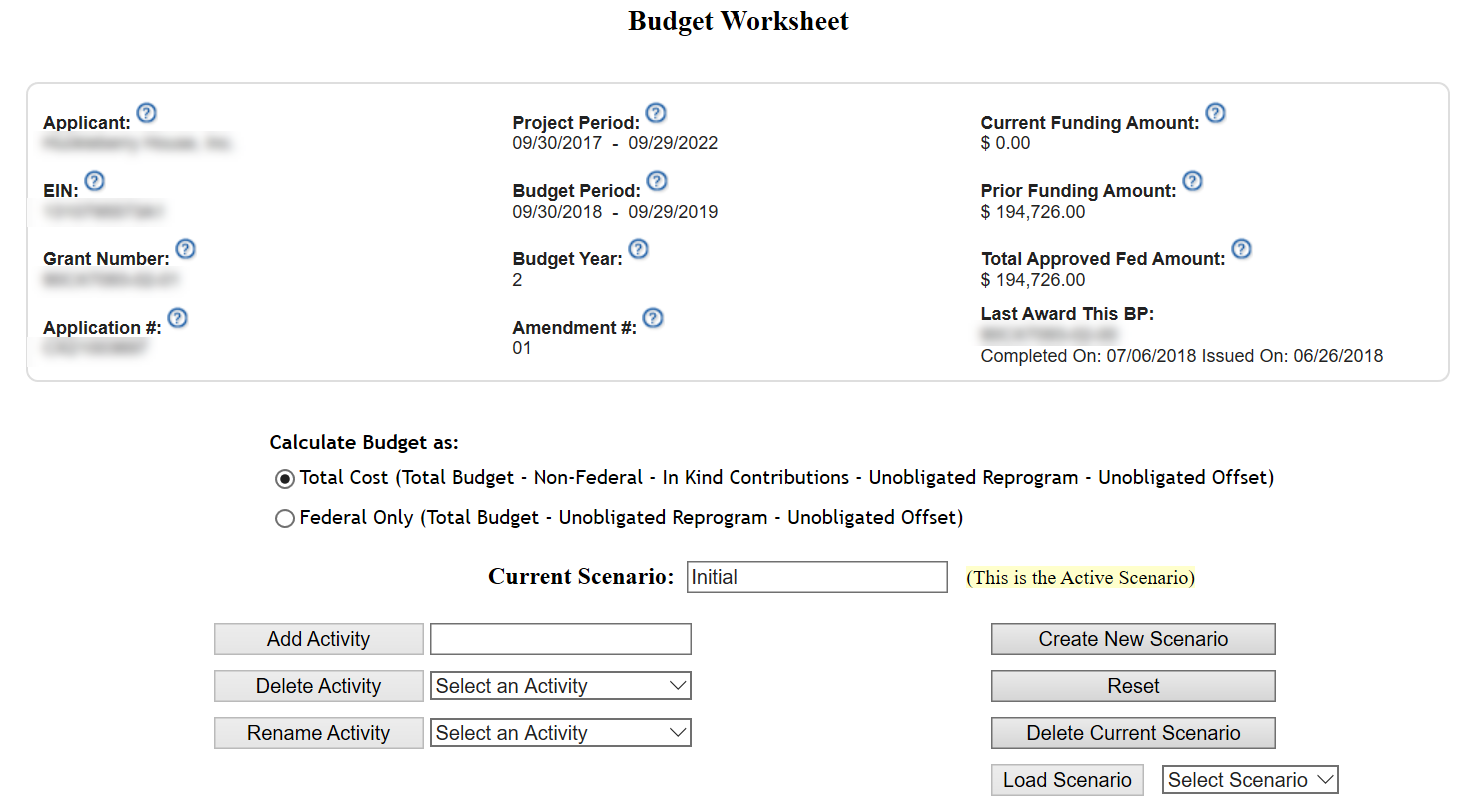1477x808 pixels.
Task: Select Total Cost budget calculation option
Action: pyautogui.click(x=285, y=479)
